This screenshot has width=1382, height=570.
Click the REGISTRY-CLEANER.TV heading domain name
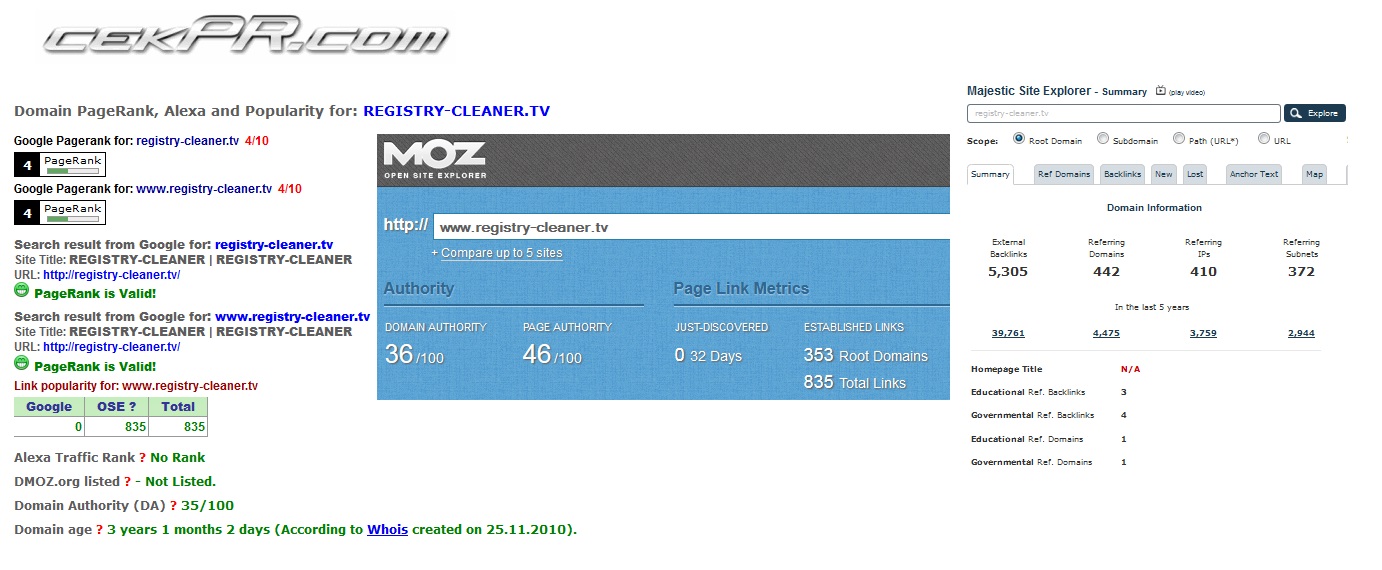click(x=457, y=111)
